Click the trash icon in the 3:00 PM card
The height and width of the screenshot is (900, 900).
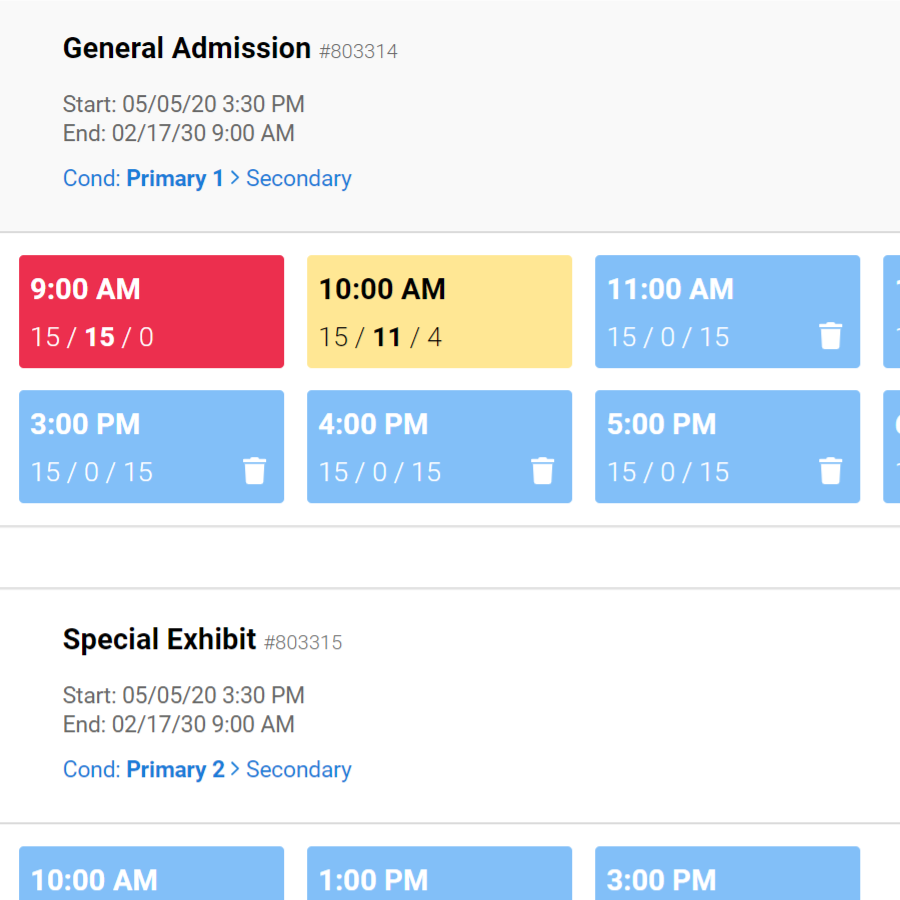(x=254, y=471)
